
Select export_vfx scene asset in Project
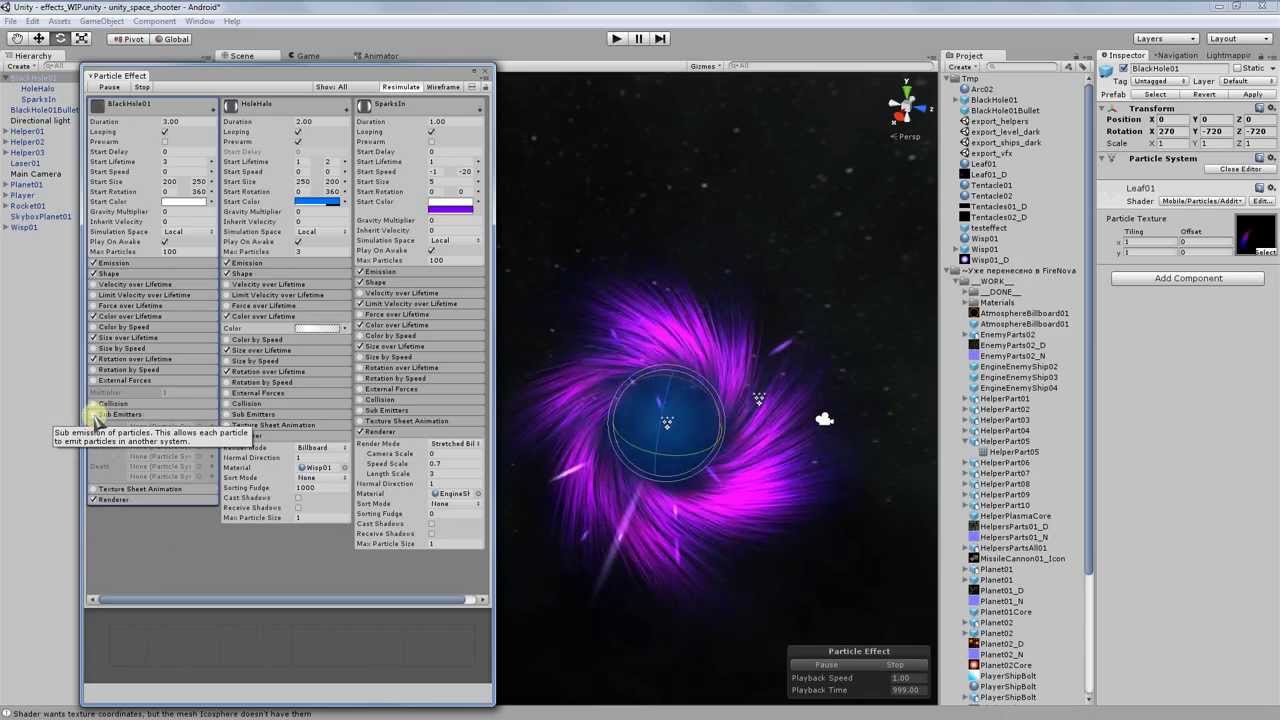(990, 153)
